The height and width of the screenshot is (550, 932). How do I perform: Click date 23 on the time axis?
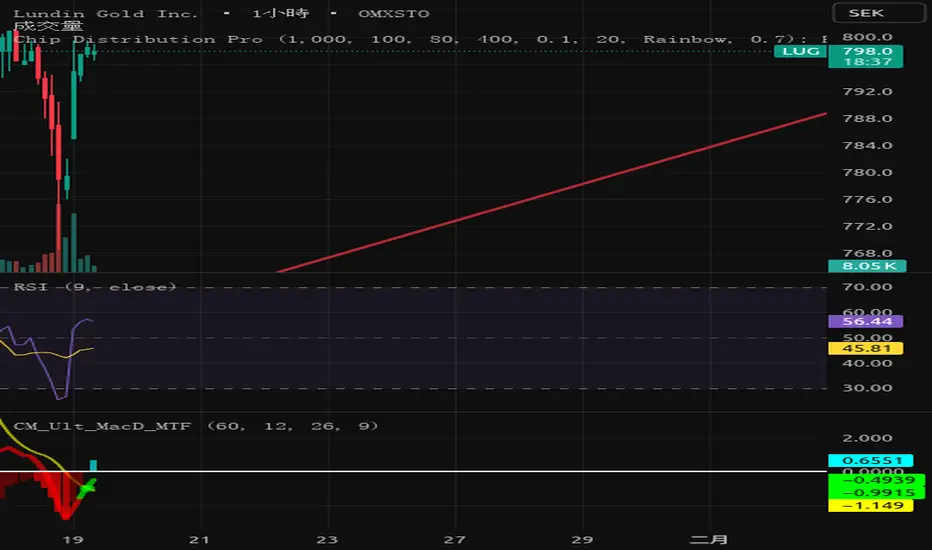tap(327, 540)
